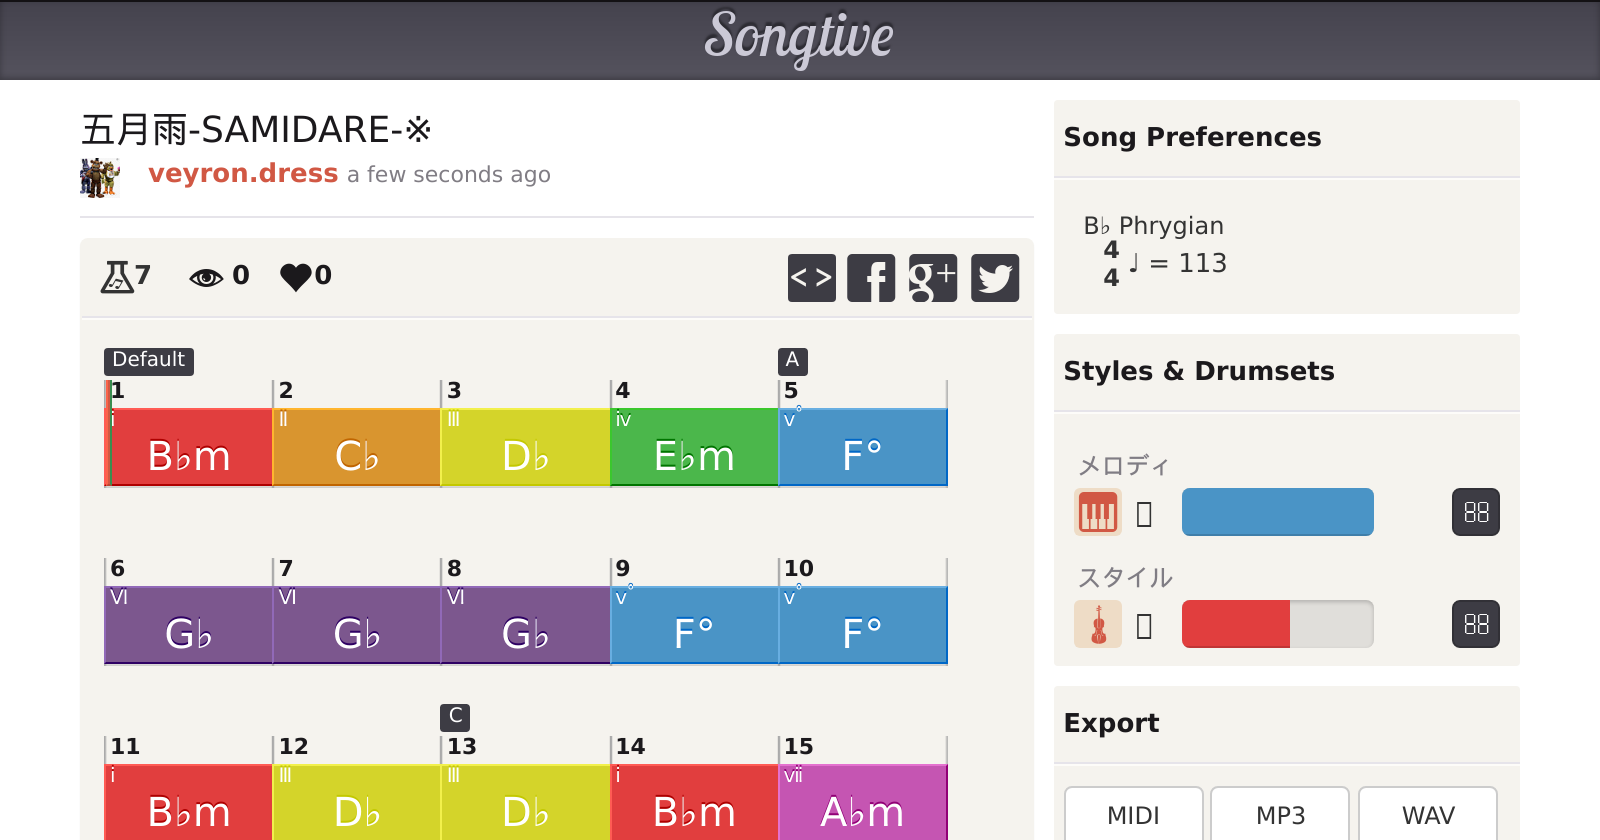
Task: Open the melody drumset grid button
Action: pos(1475,512)
